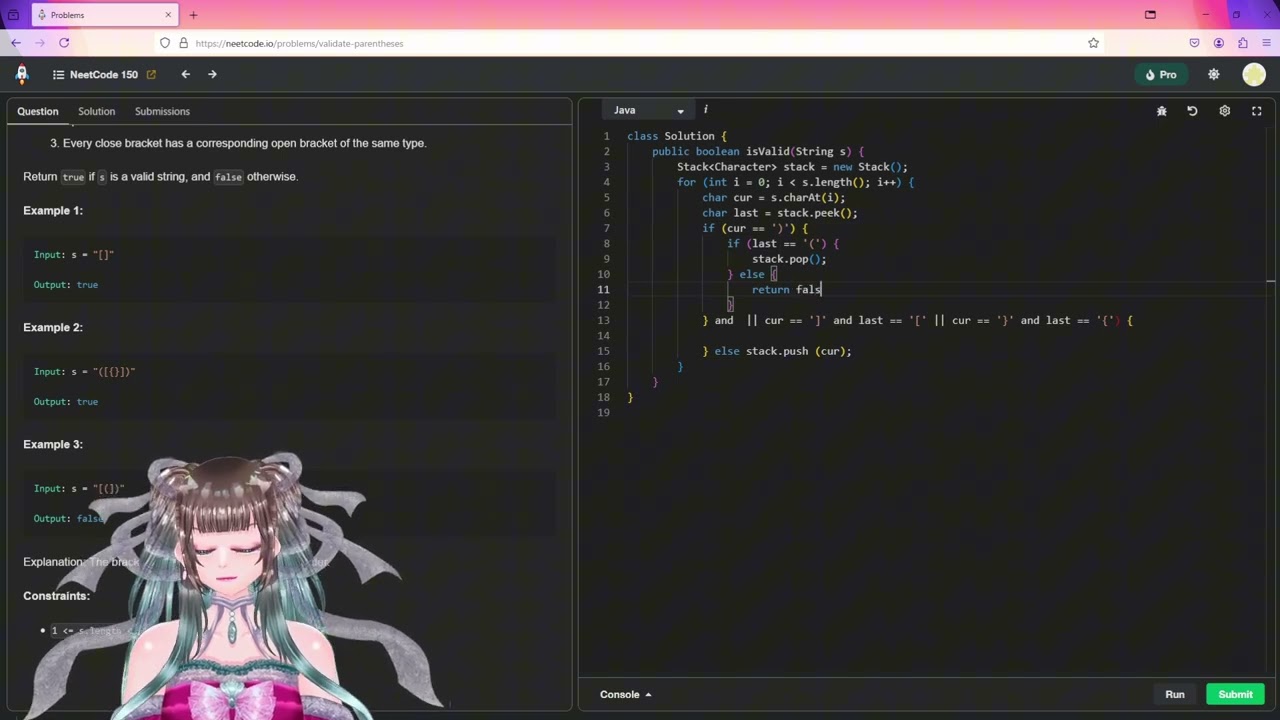Click line 6 'char last = stack.peek();'

pyautogui.click(x=780, y=213)
